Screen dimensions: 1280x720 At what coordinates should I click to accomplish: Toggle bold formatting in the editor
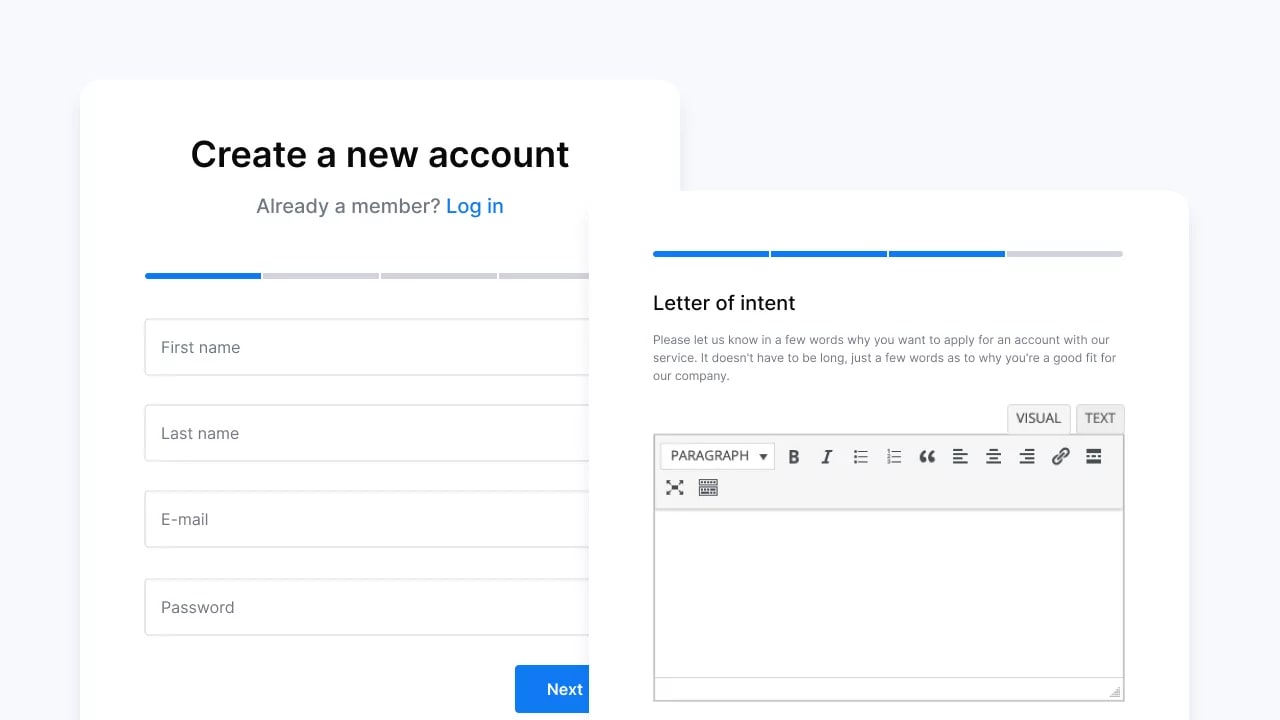coord(794,457)
